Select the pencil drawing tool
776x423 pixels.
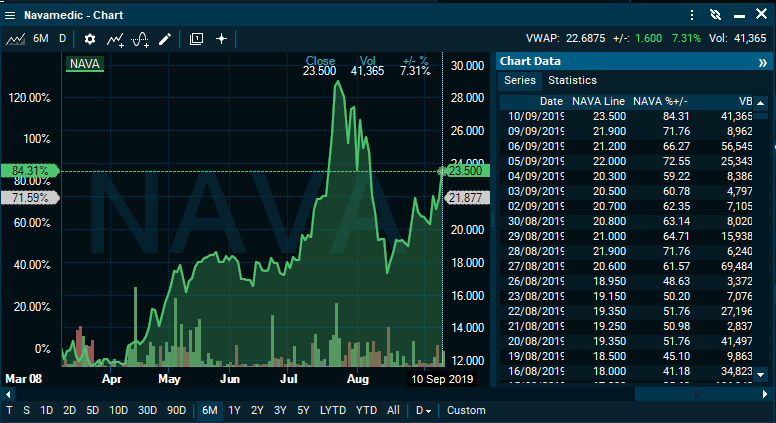click(x=165, y=39)
